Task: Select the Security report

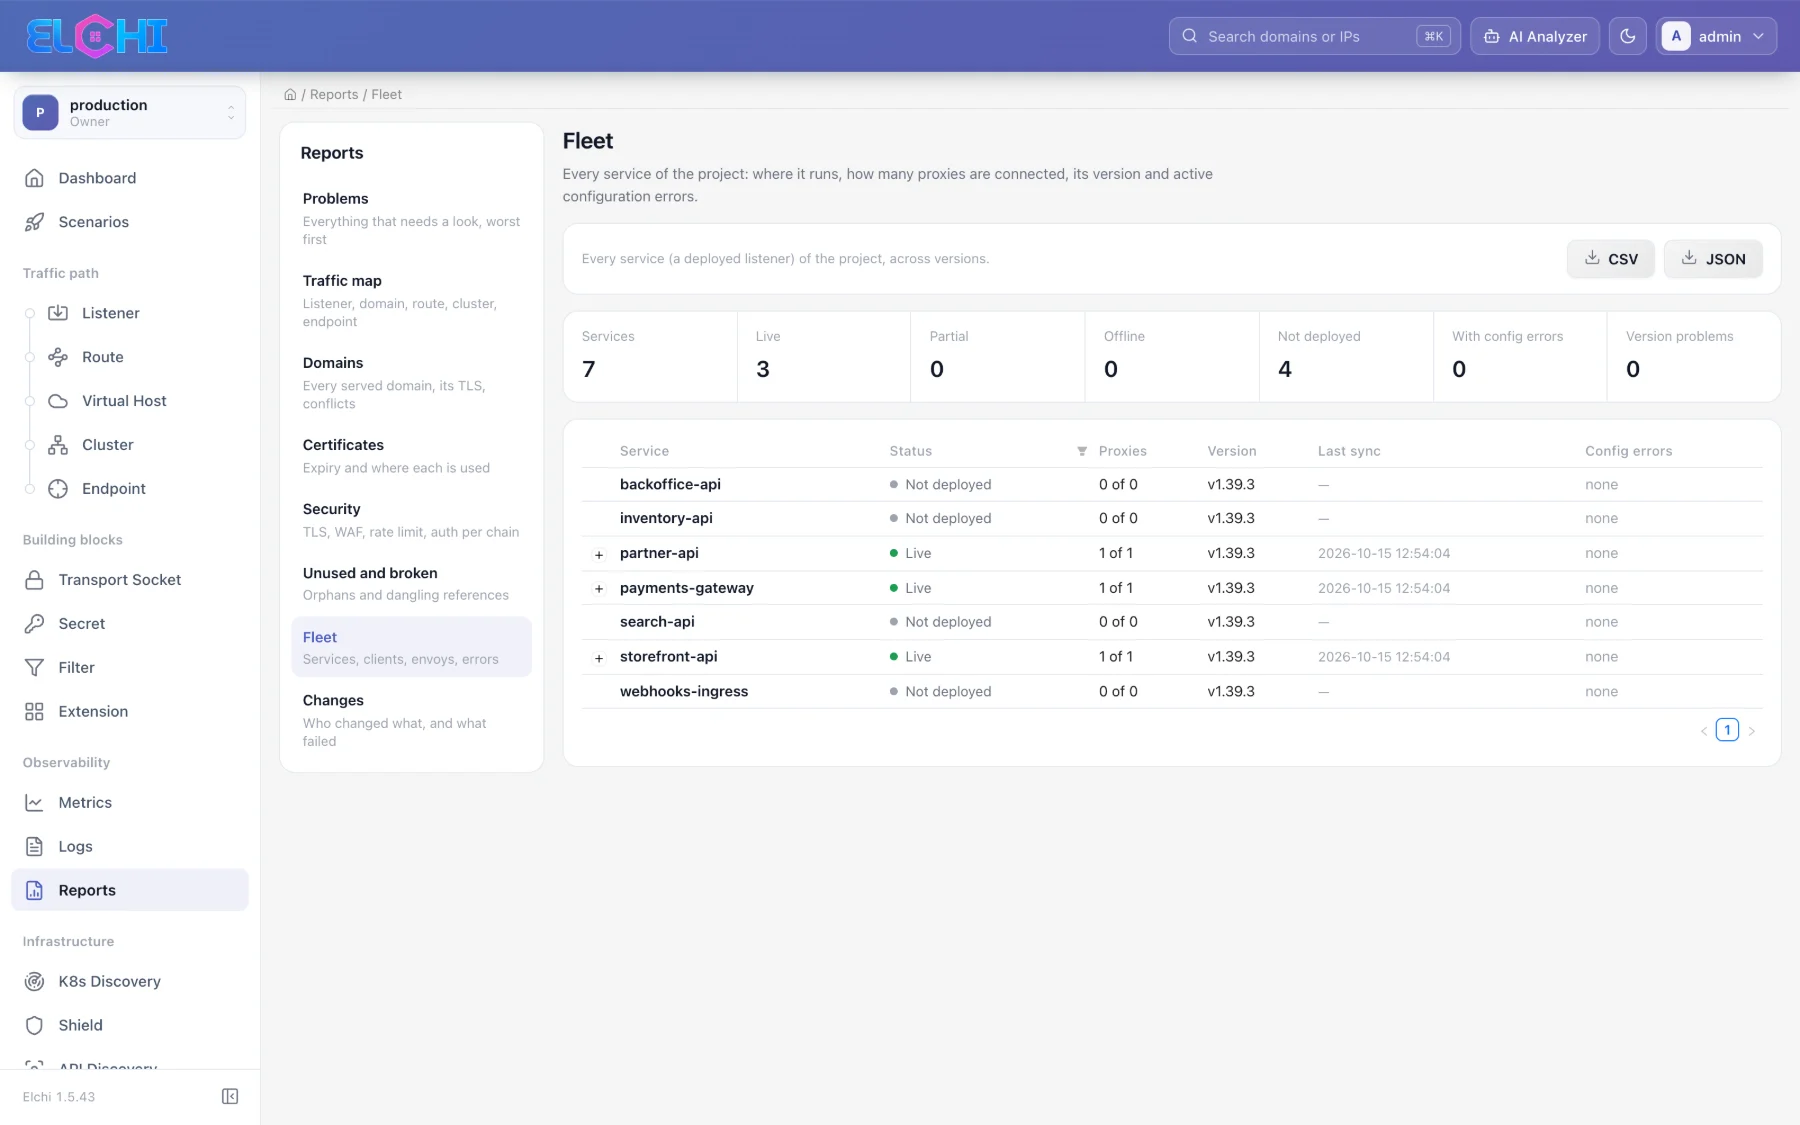Action: pos(411,519)
